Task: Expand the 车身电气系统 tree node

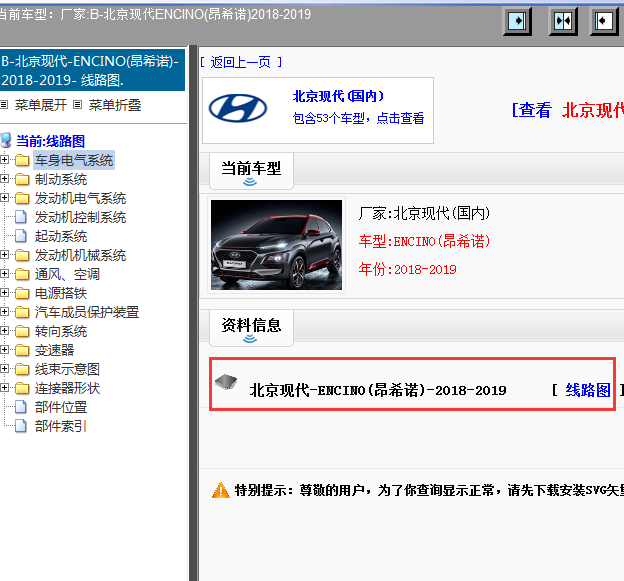Action: 4,160
